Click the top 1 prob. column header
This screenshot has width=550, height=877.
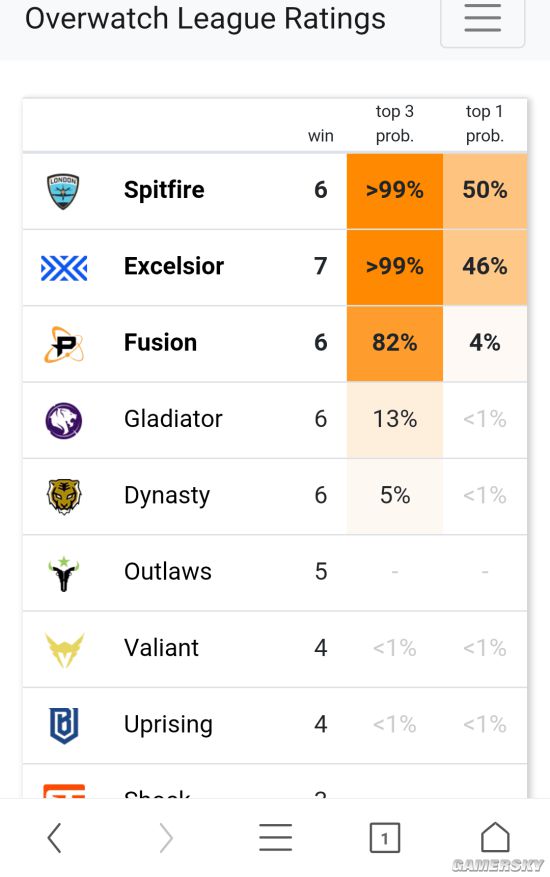[485, 123]
